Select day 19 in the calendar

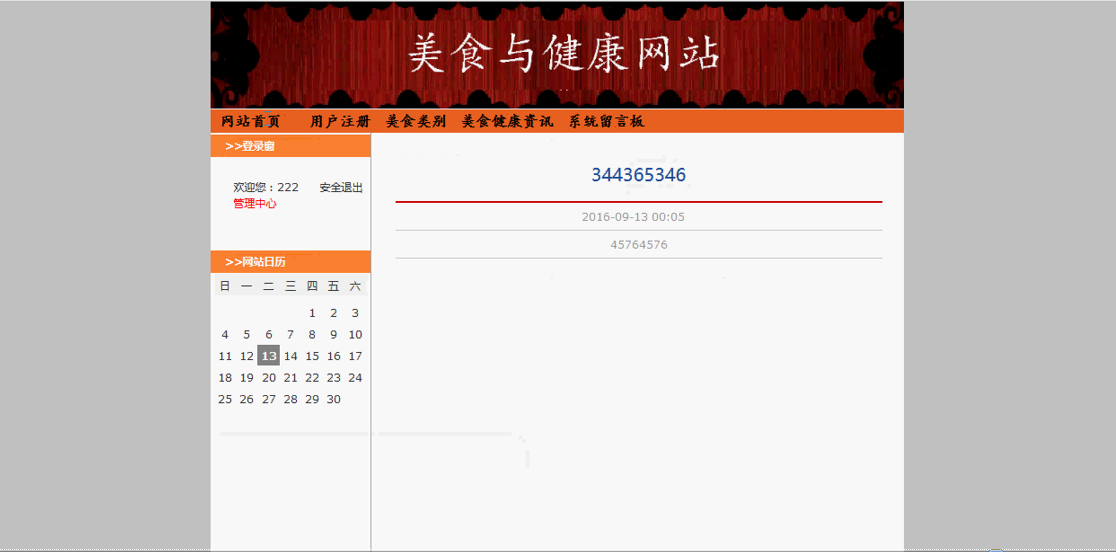(x=247, y=378)
